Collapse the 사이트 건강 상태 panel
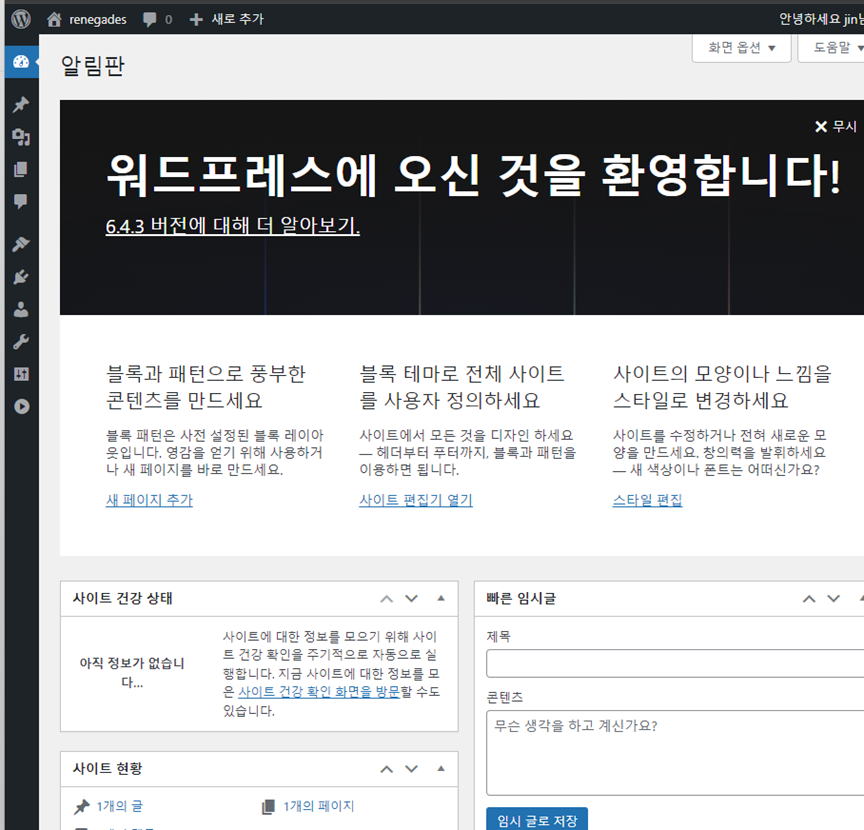Viewport: 864px width, 830px height. 441,599
